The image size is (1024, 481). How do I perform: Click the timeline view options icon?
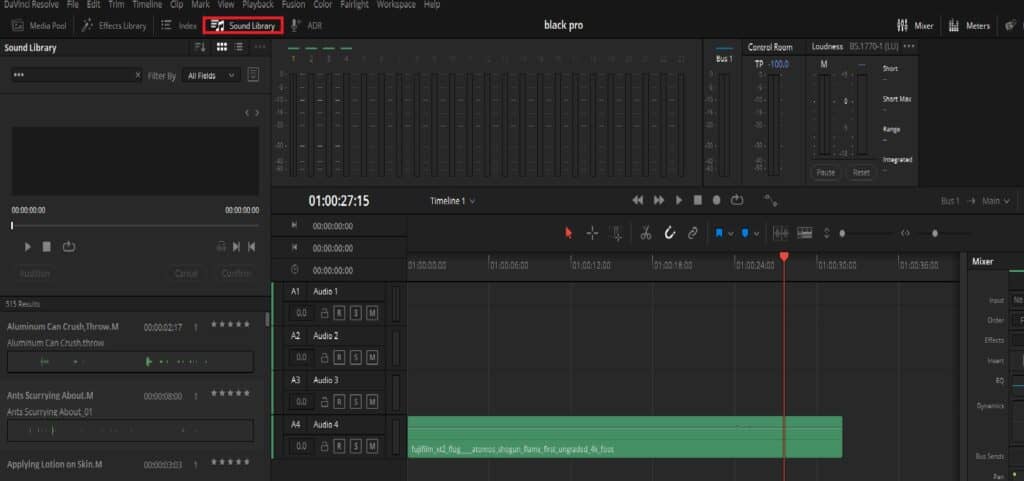pos(805,233)
